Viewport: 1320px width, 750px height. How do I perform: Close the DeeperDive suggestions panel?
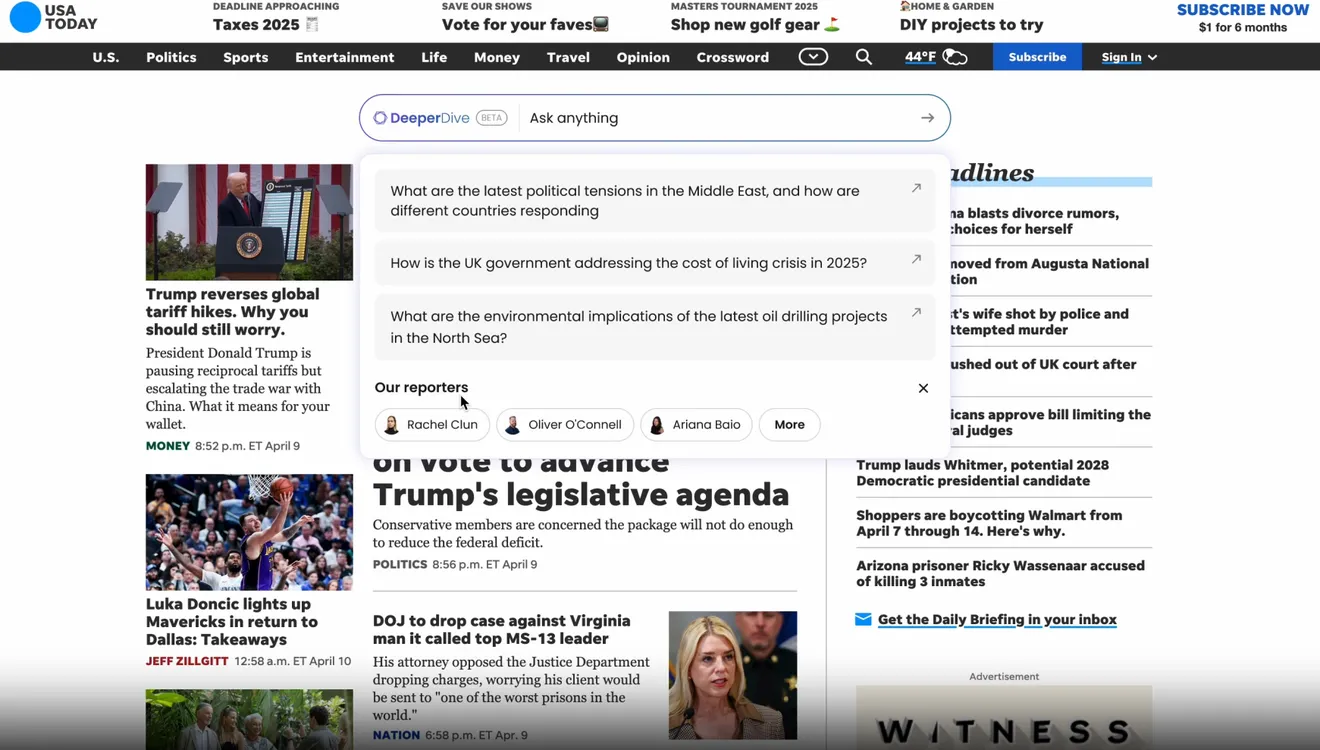pyautogui.click(x=923, y=388)
